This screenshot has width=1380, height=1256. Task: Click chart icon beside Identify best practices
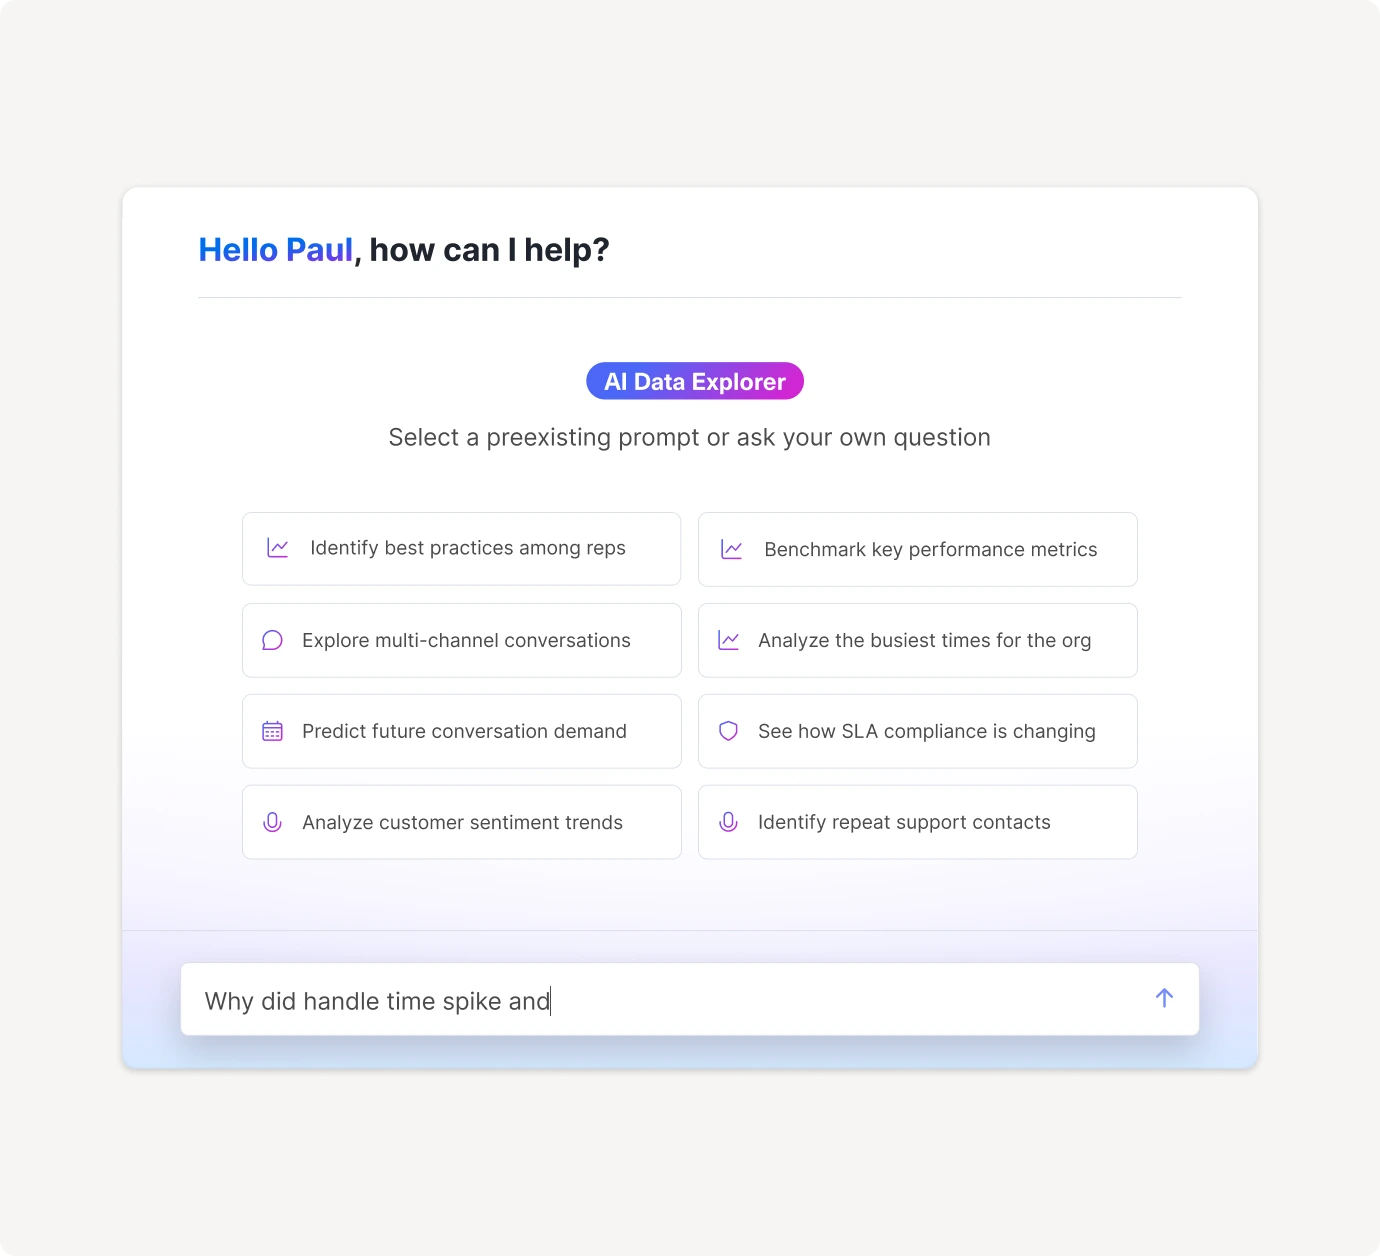coord(278,548)
